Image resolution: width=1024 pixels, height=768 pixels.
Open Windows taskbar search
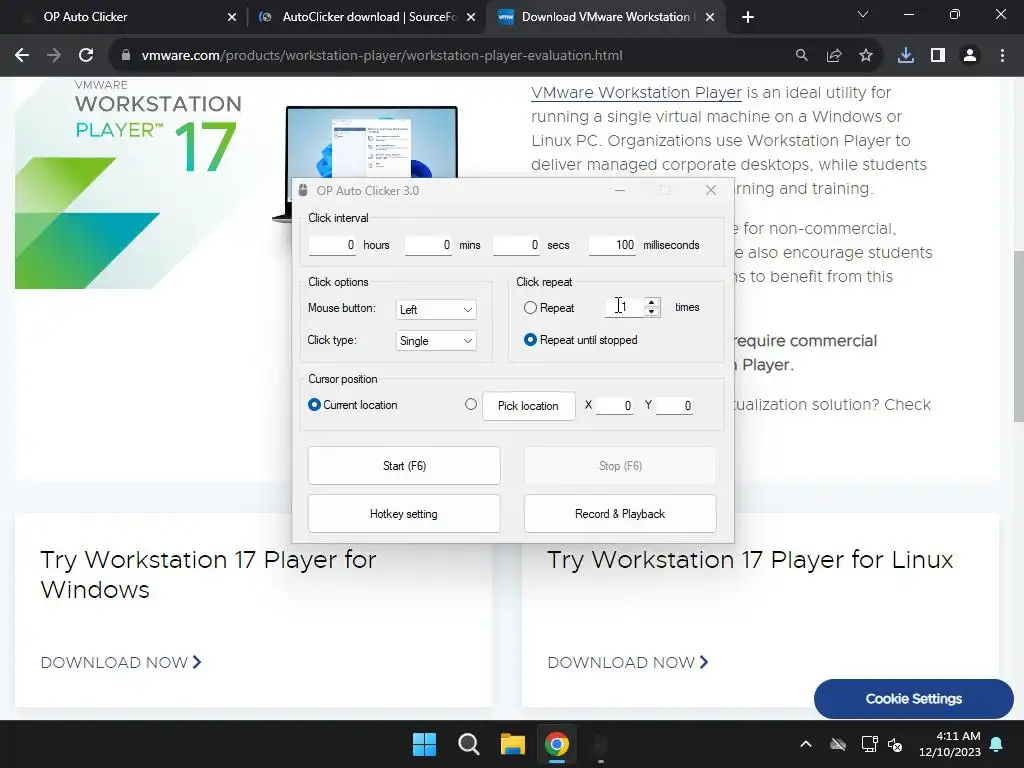pos(468,744)
